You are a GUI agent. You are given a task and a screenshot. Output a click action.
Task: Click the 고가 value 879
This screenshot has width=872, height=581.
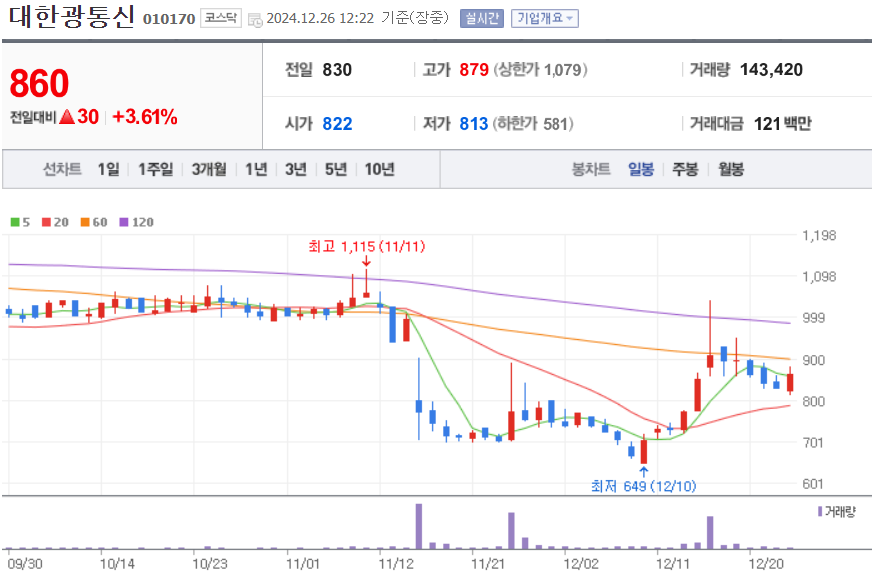474,69
